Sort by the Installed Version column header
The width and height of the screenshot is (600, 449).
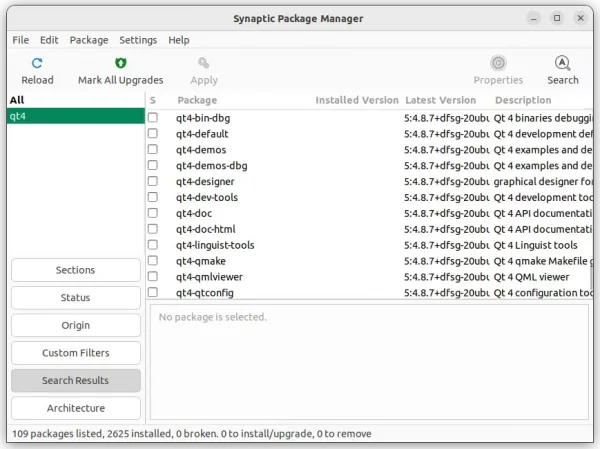[357, 100]
